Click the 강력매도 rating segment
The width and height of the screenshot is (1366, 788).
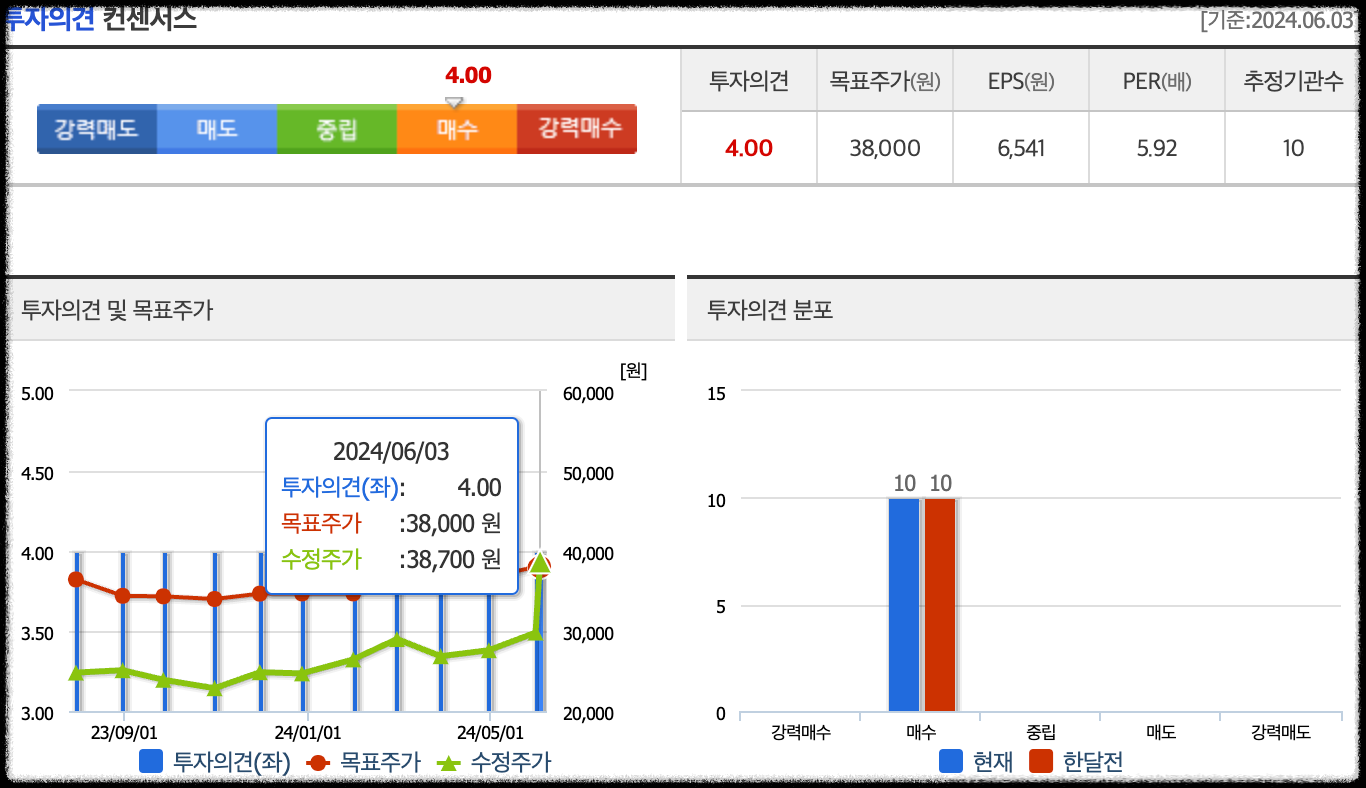pos(97,128)
